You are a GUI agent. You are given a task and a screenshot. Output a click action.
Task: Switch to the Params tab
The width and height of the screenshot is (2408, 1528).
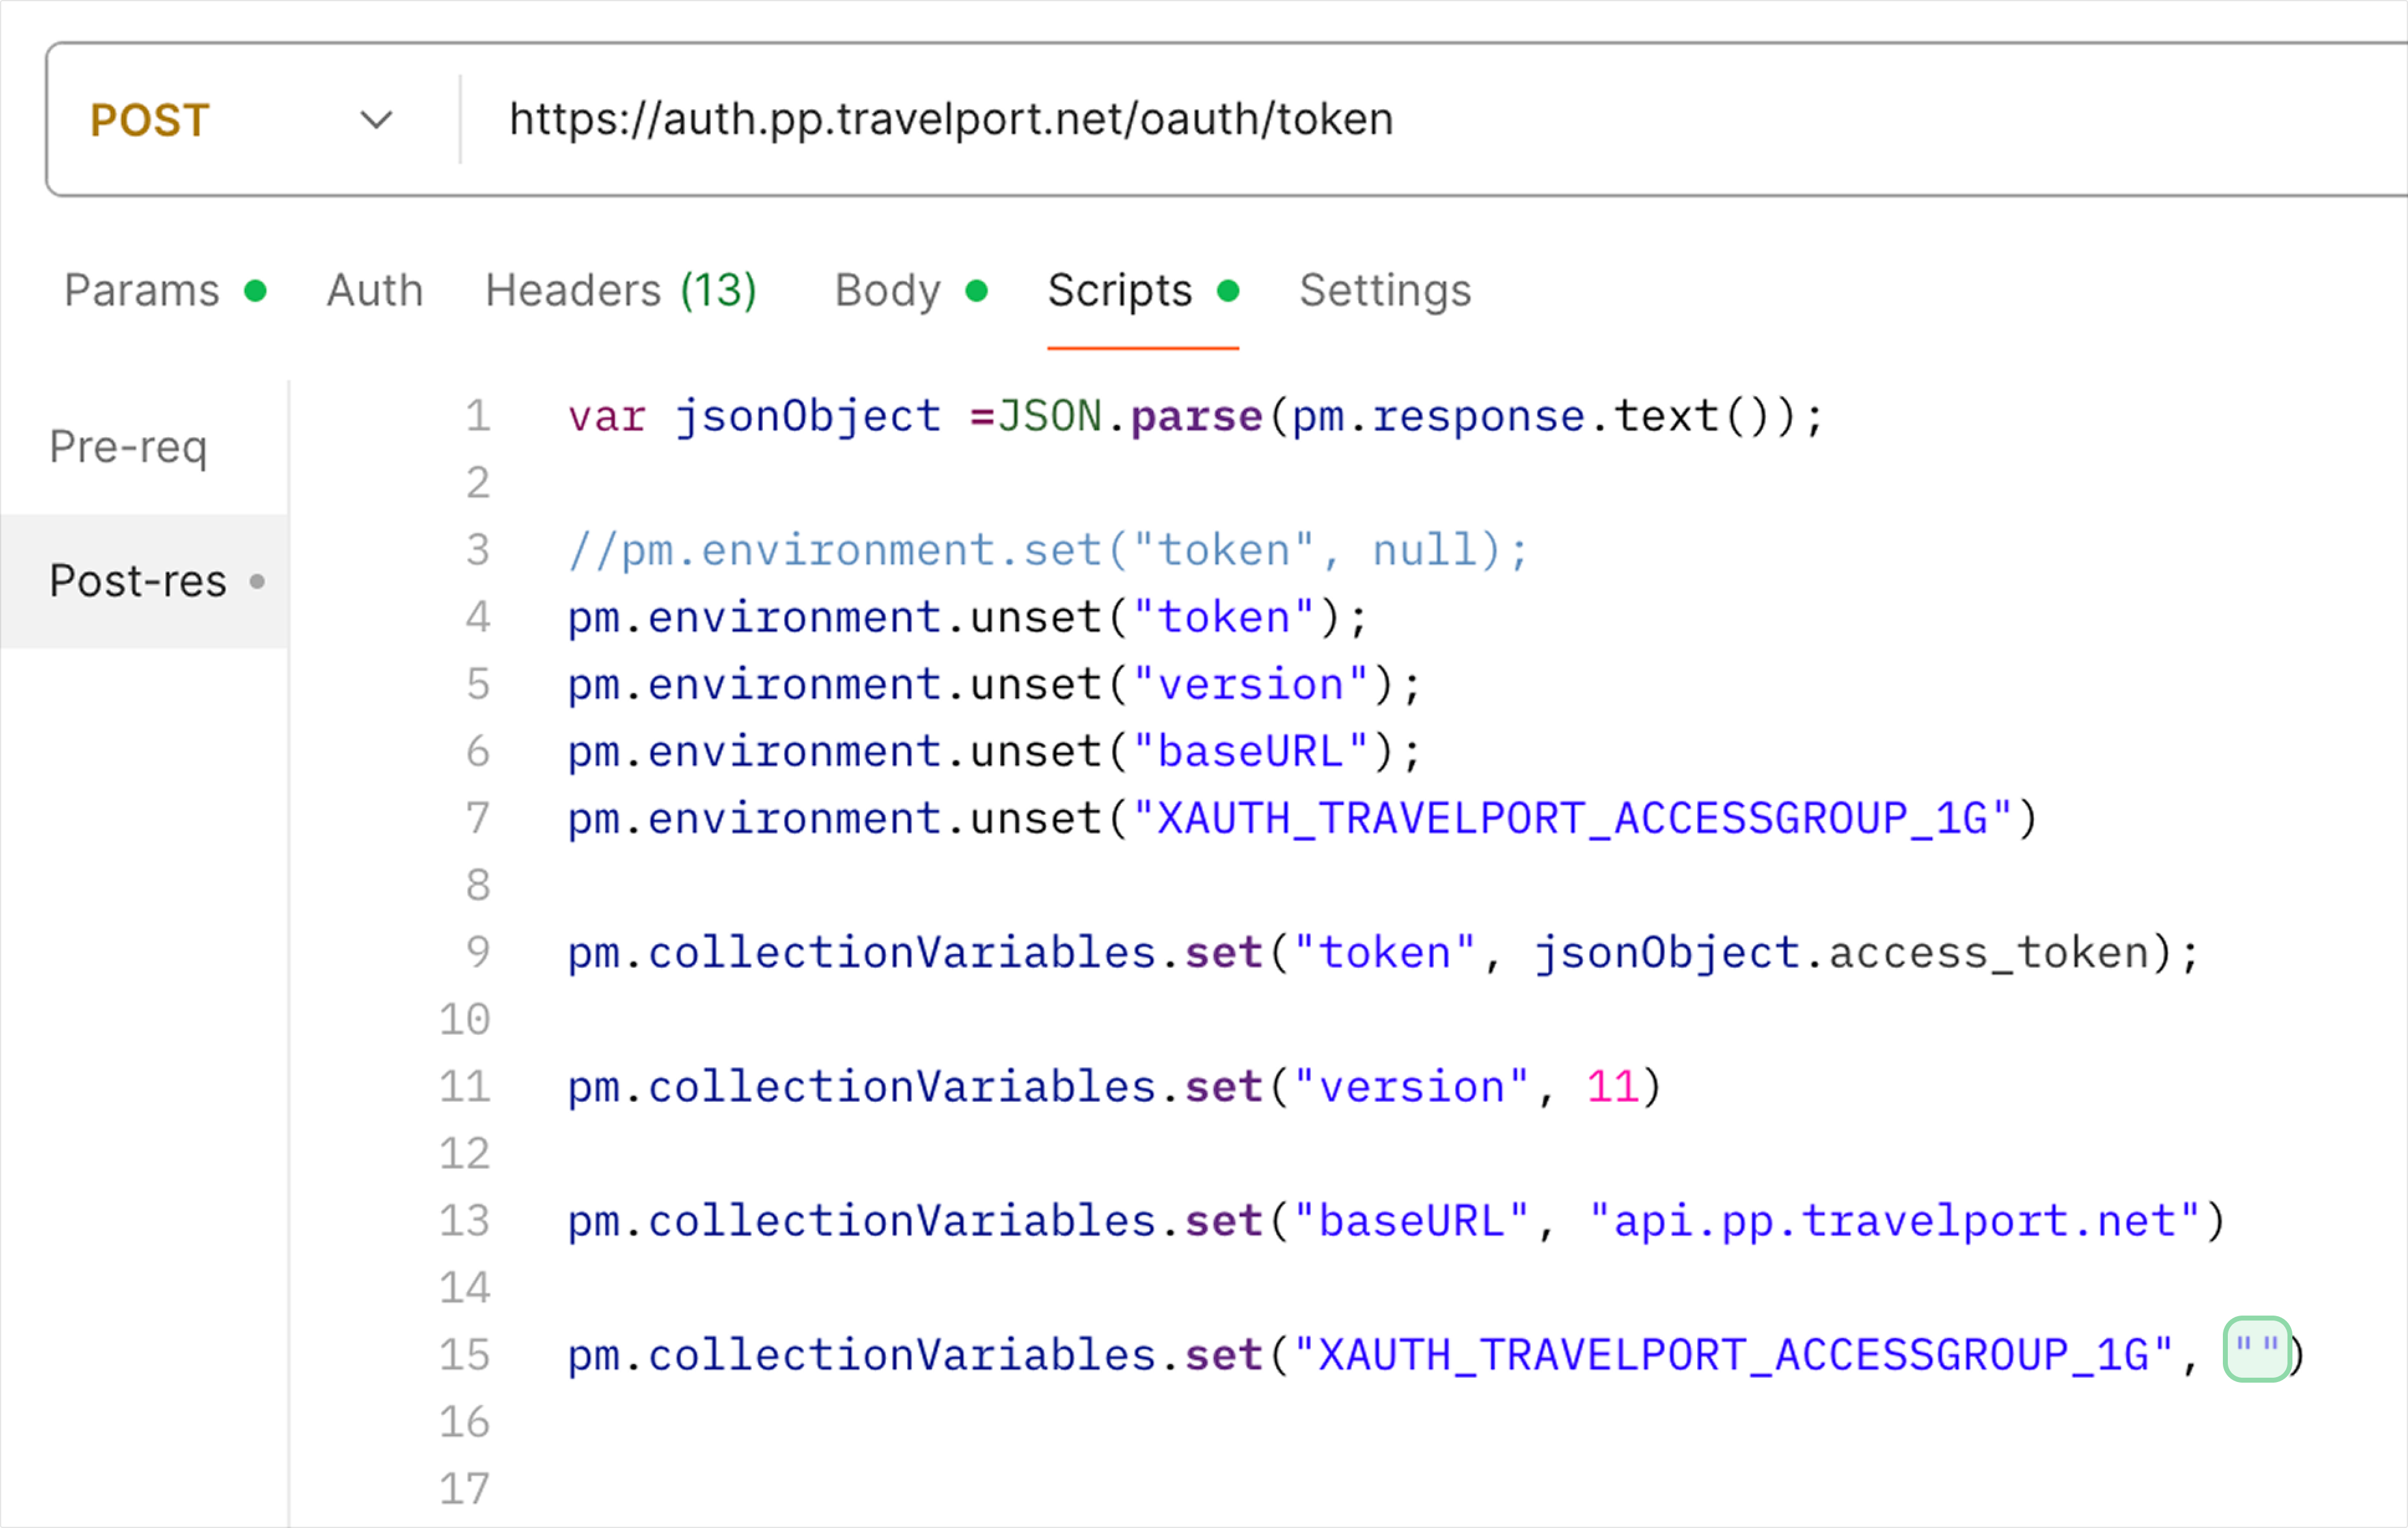click(165, 291)
